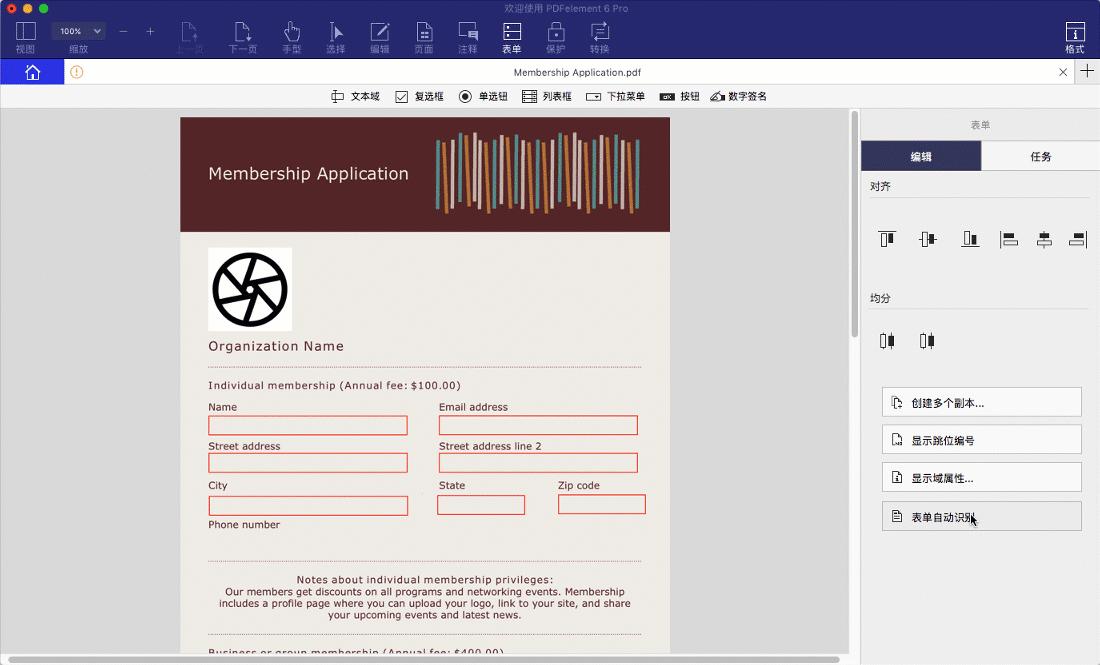Open the 保护 protect tool
Screen dimensions: 1100x665
click(556, 36)
